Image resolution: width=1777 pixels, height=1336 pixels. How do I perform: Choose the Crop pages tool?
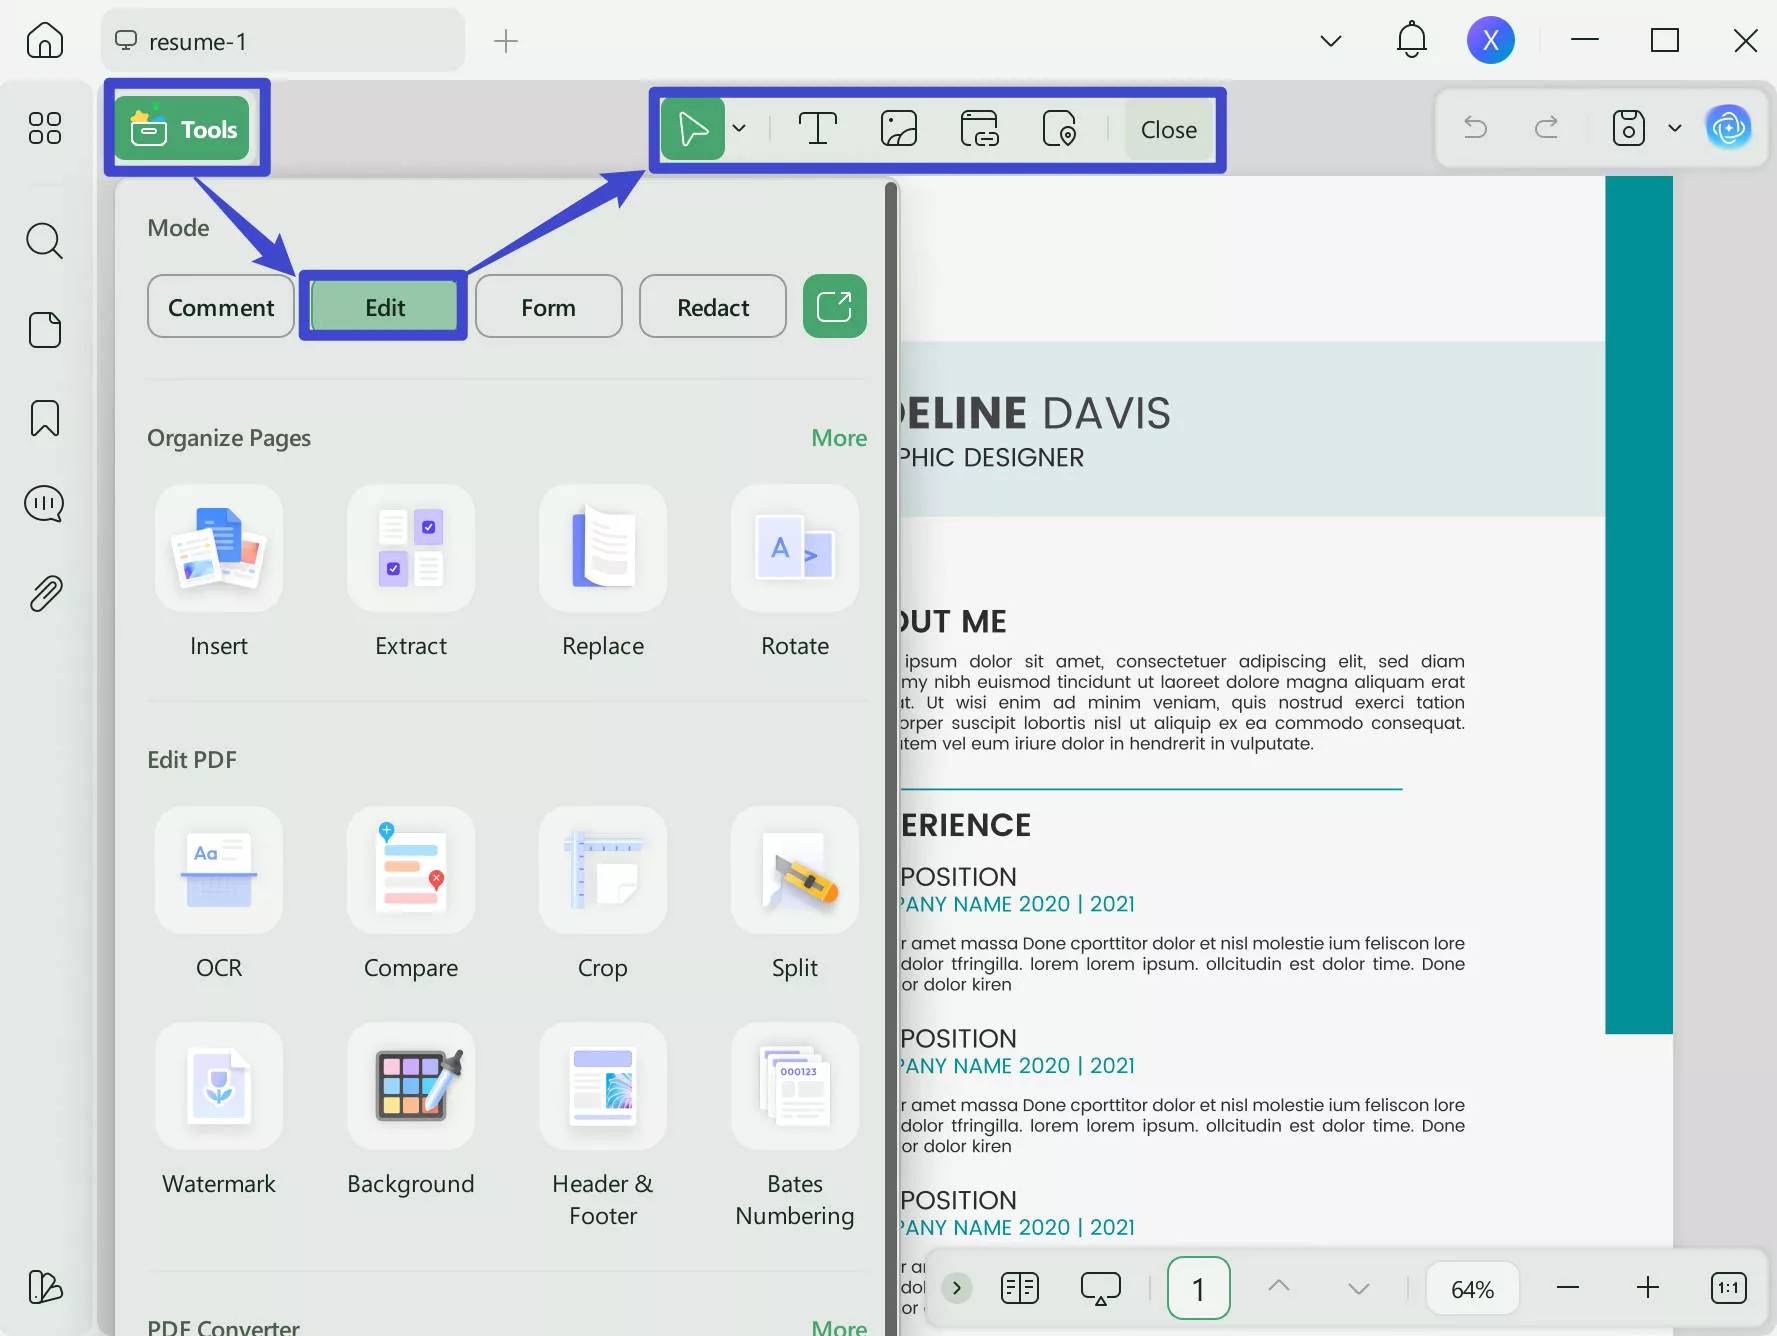click(x=602, y=871)
